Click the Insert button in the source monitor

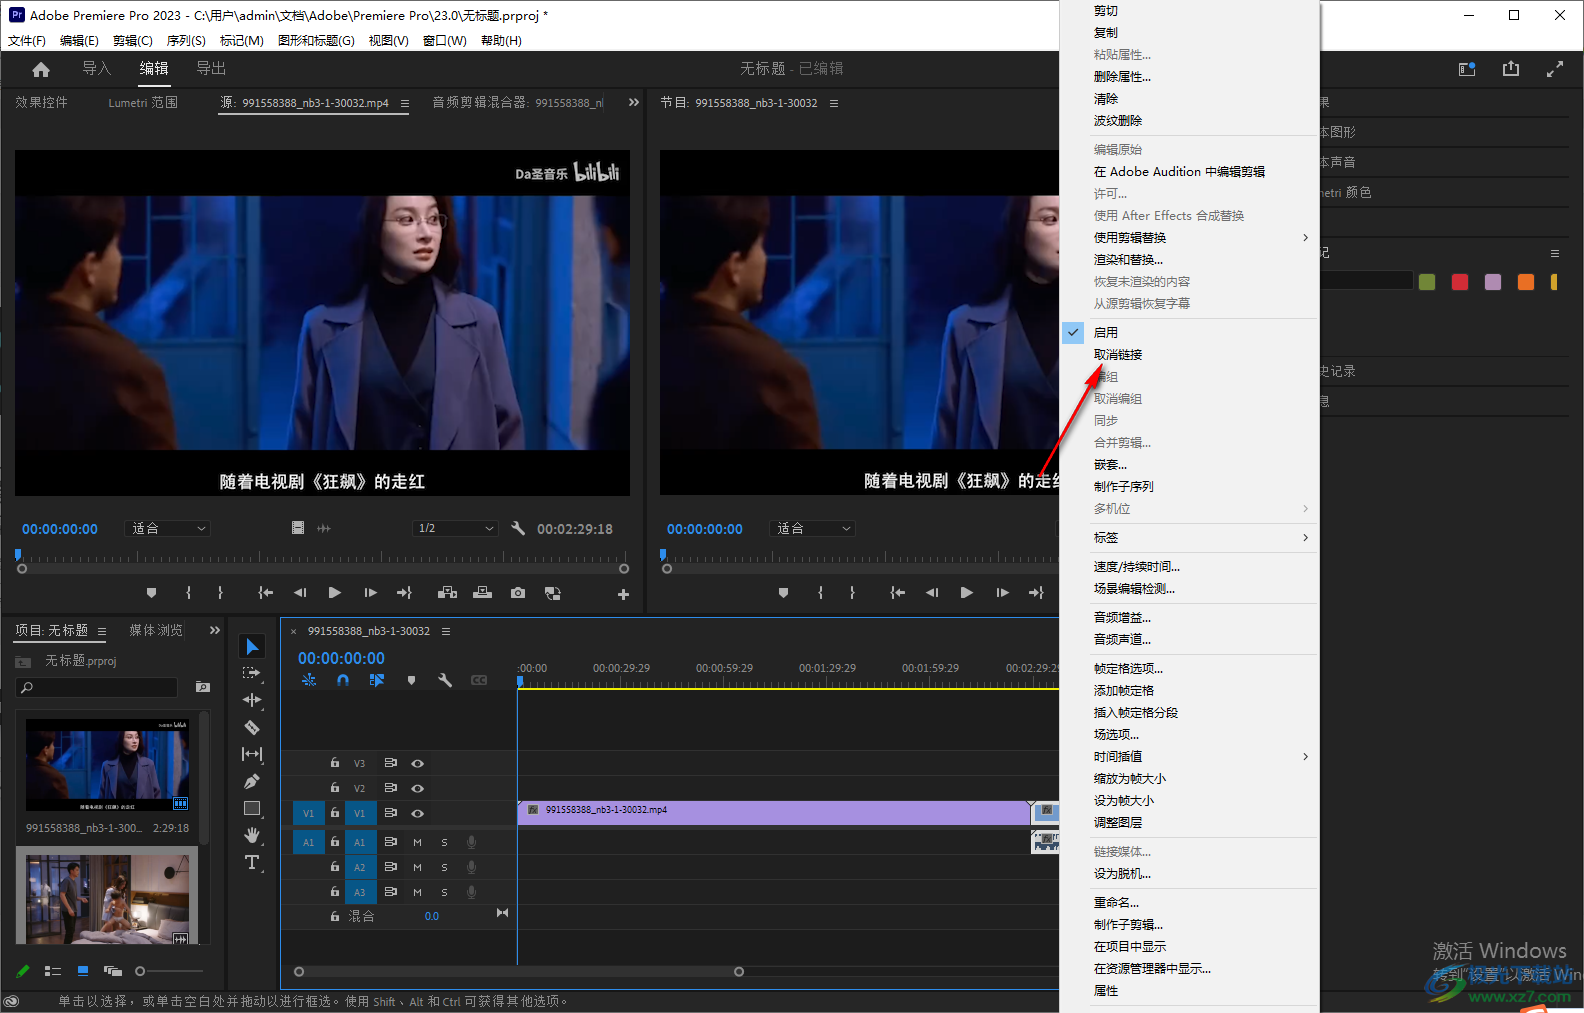pyautogui.click(x=447, y=593)
